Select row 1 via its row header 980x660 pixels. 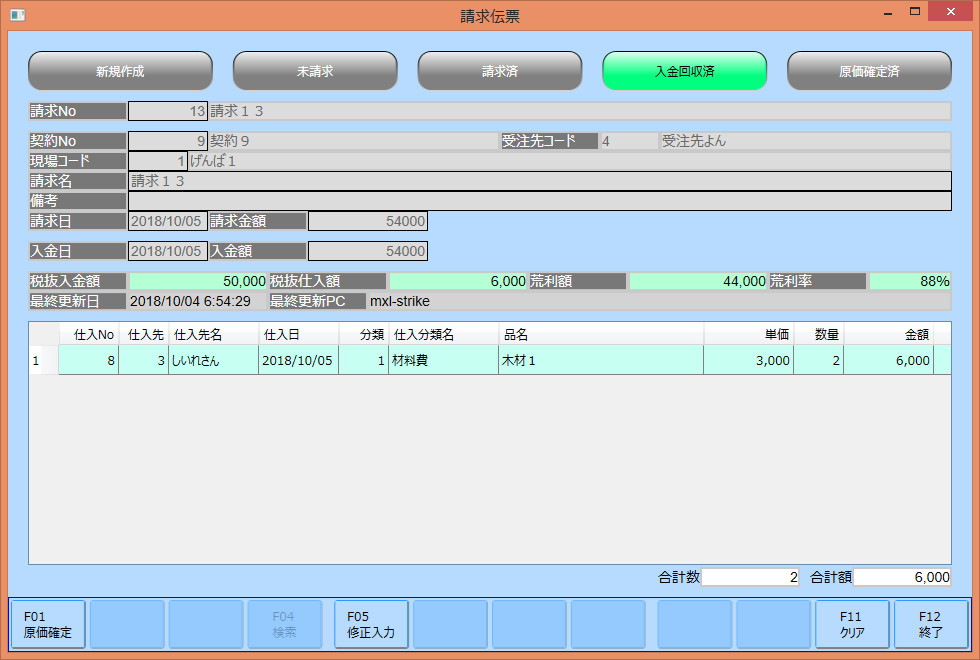43,360
